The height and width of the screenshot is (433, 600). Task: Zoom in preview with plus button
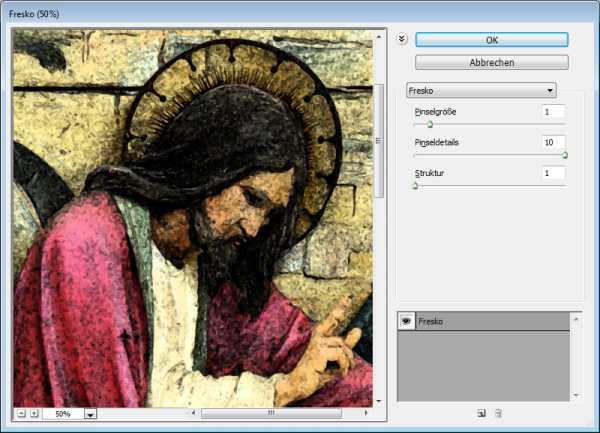pyautogui.click(x=34, y=413)
